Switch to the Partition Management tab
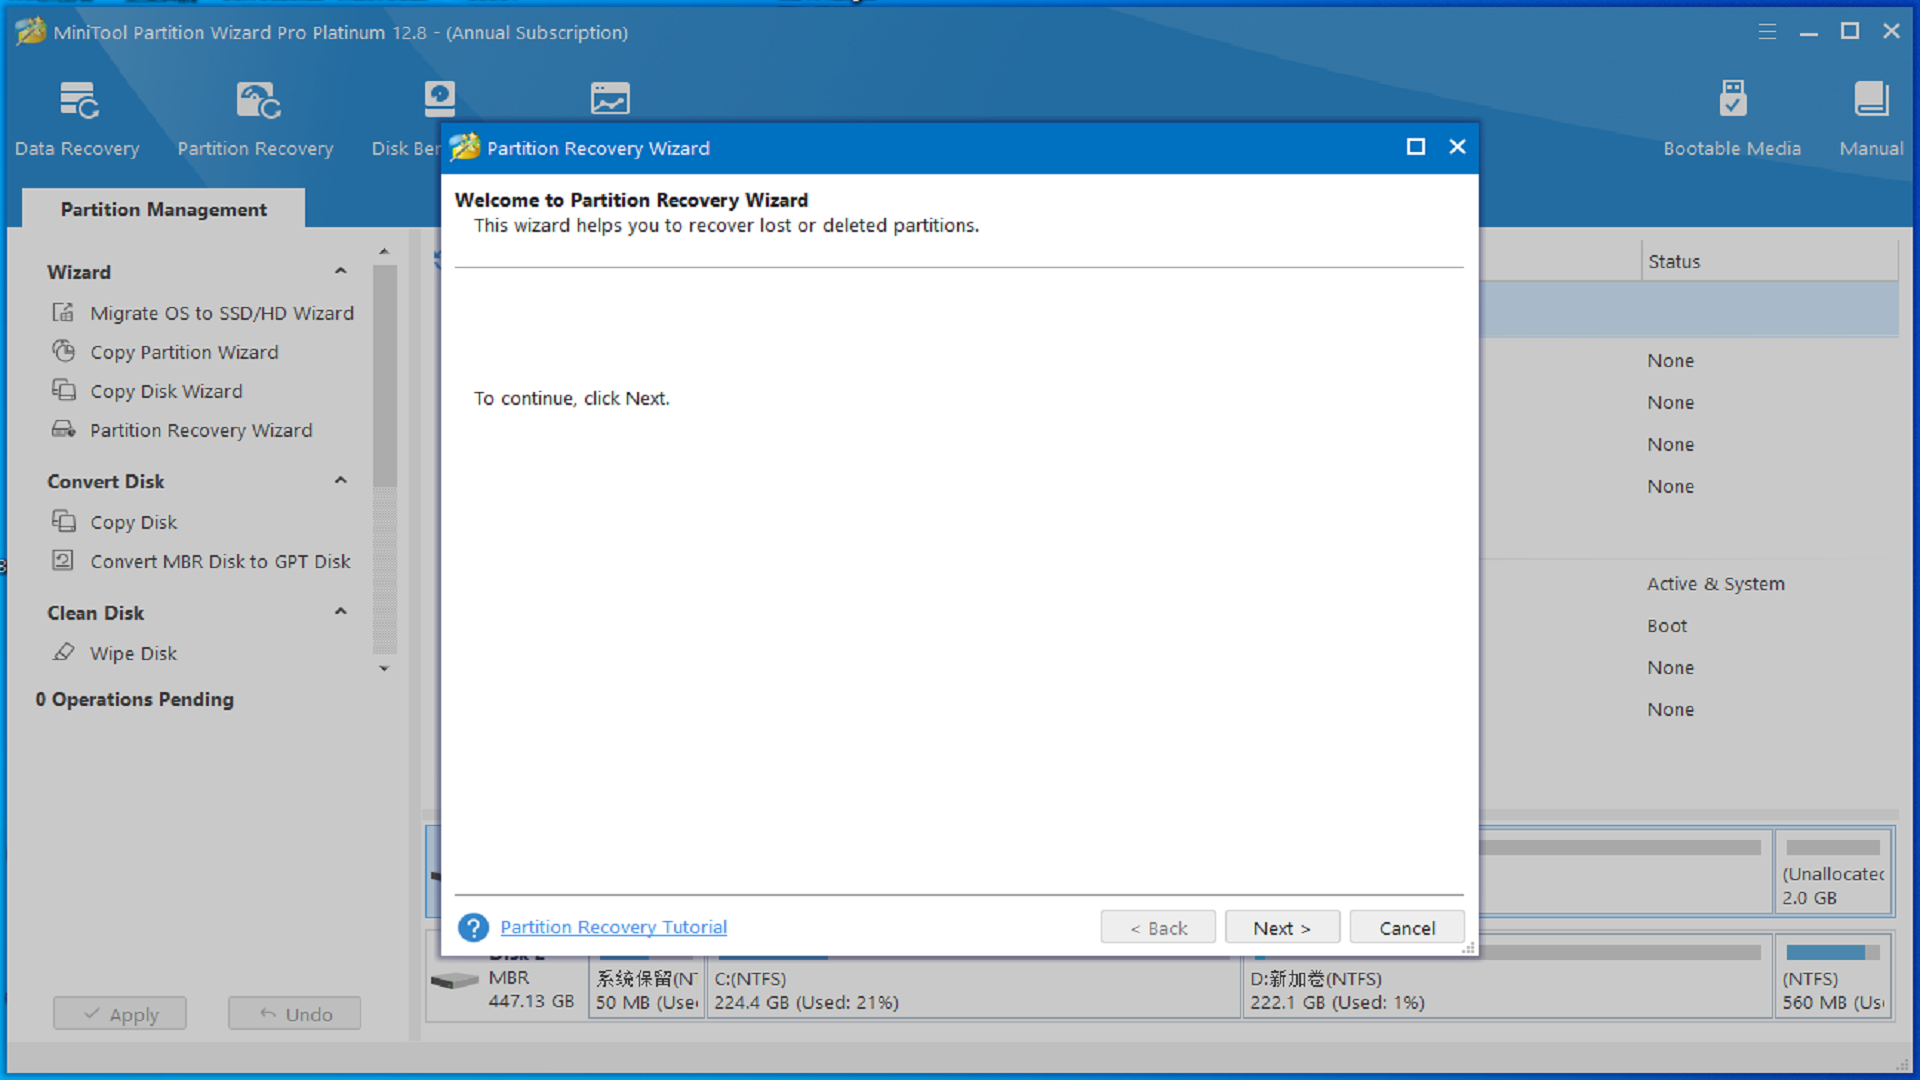 point(163,209)
